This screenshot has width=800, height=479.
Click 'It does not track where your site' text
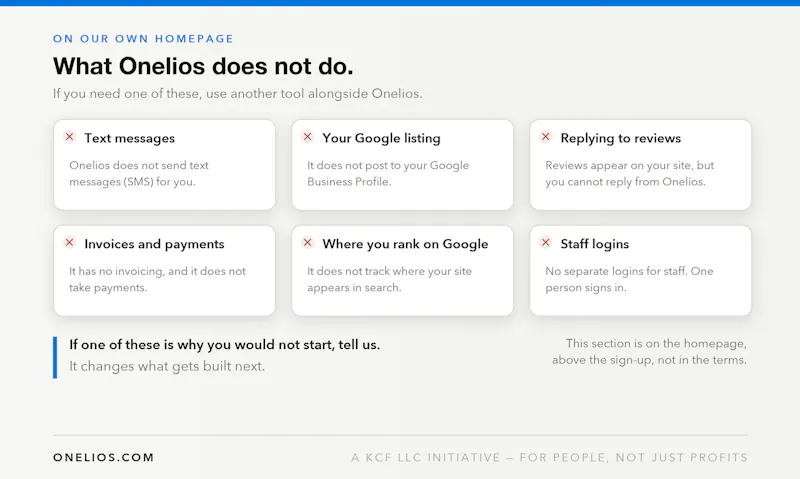coord(389,279)
